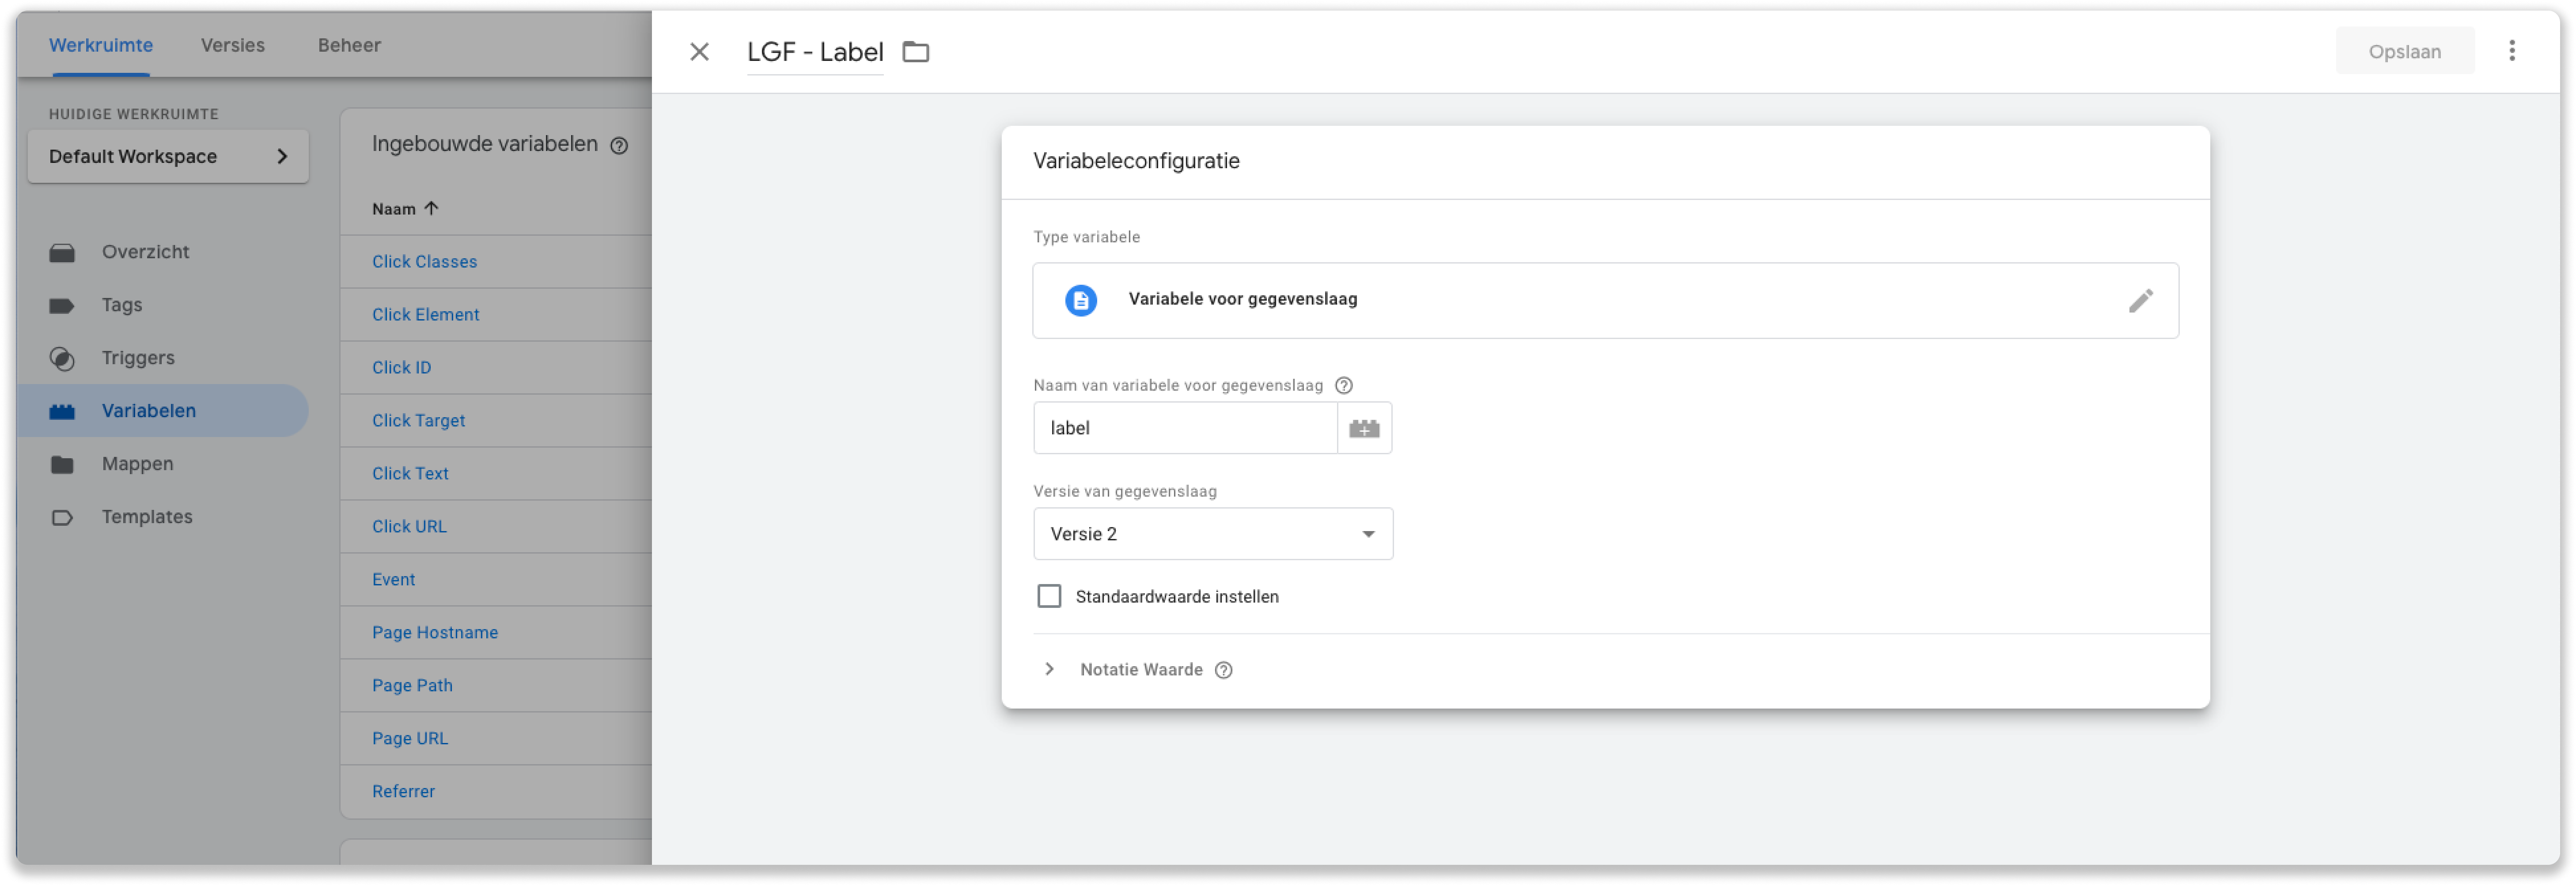
Task: Open the Click Classes variable
Action: pos(424,262)
